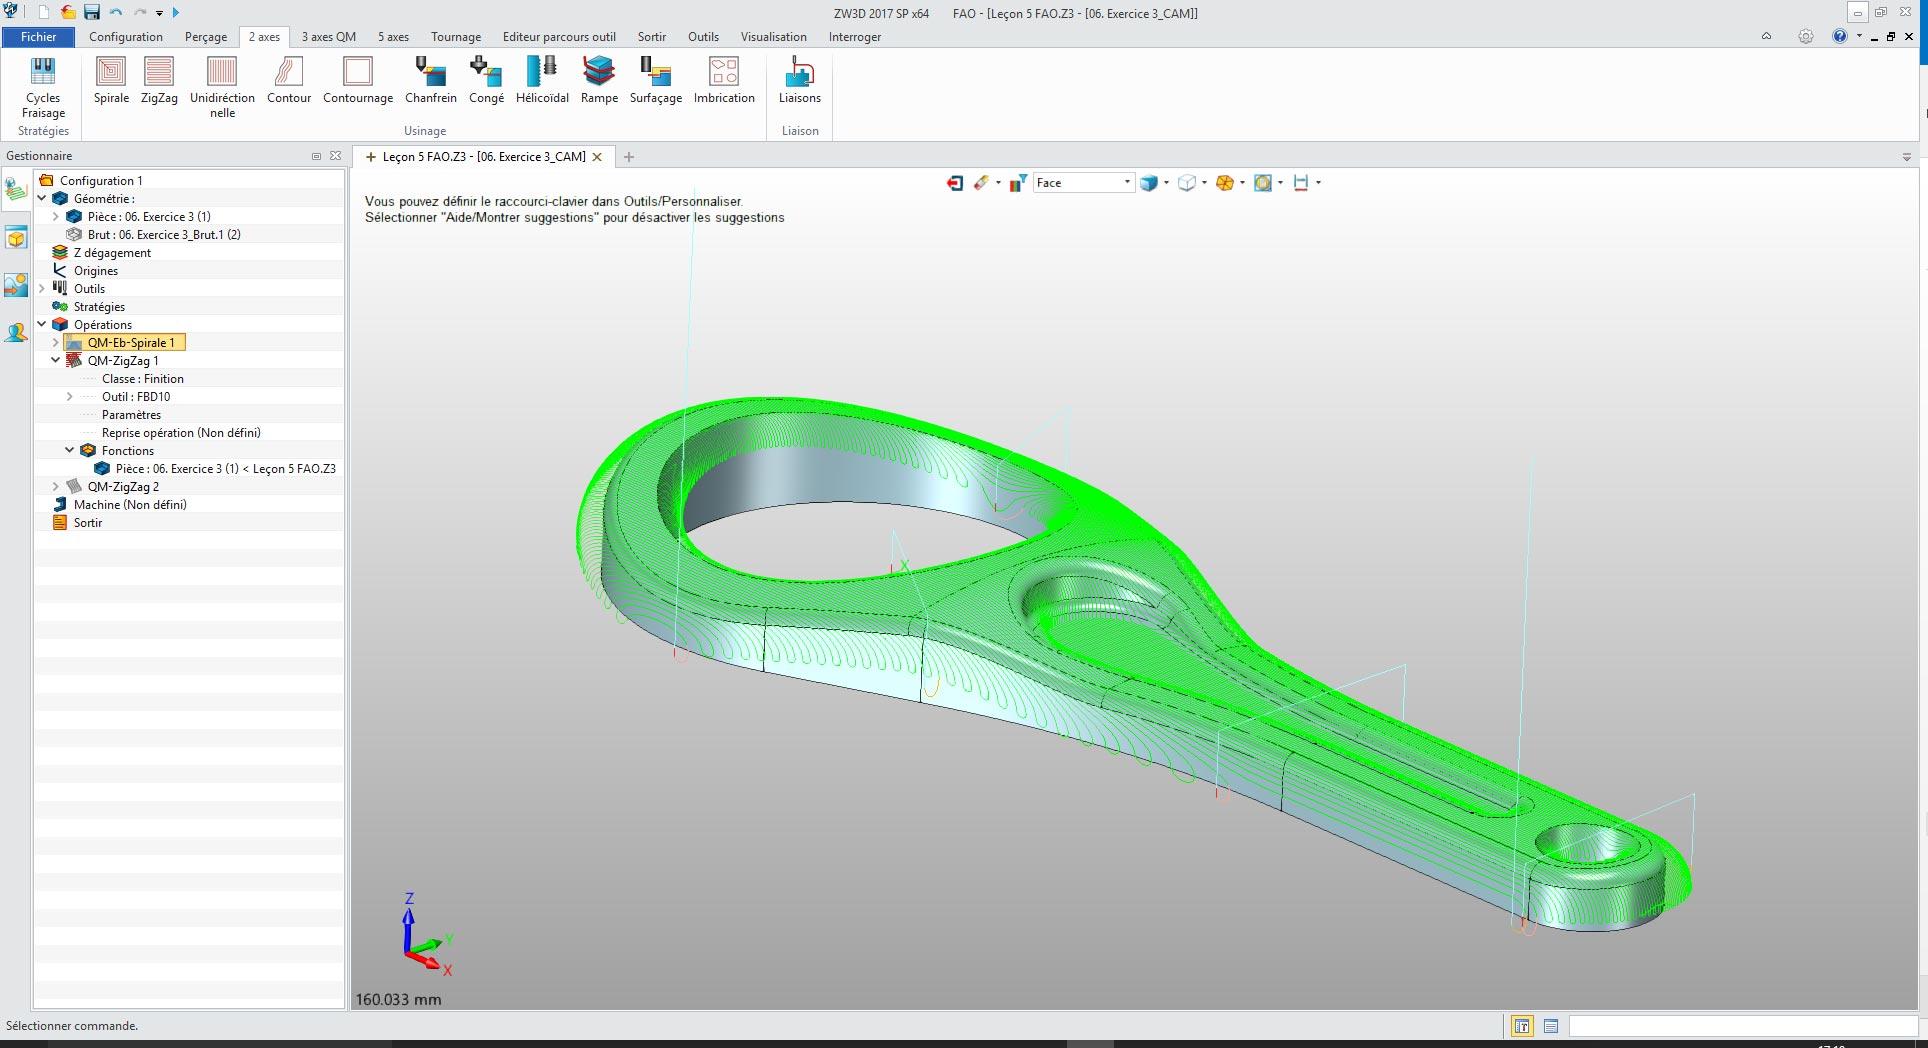Select the Spirale milling strategy icon
Image resolution: width=1928 pixels, height=1048 pixels.
(x=111, y=80)
